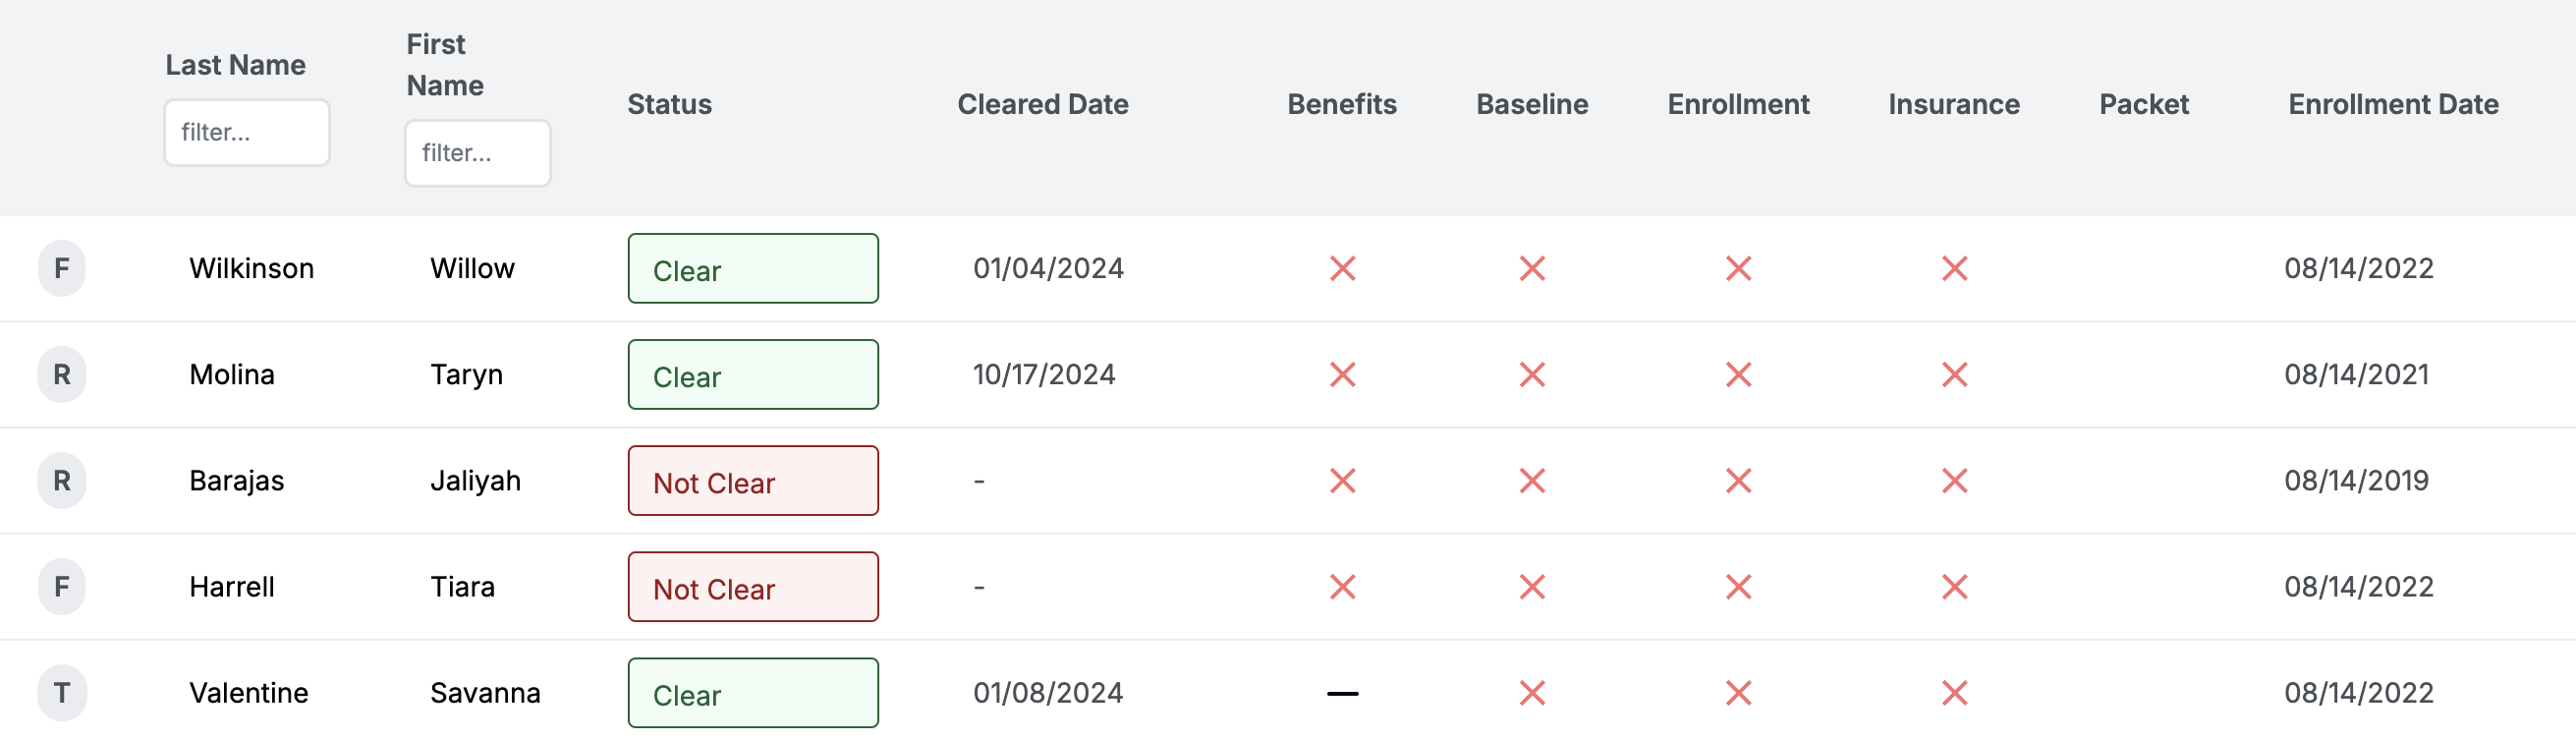Screen dimensions: 2576x741
Task: Sort by the Cleared Date column header
Action: click(x=1042, y=104)
